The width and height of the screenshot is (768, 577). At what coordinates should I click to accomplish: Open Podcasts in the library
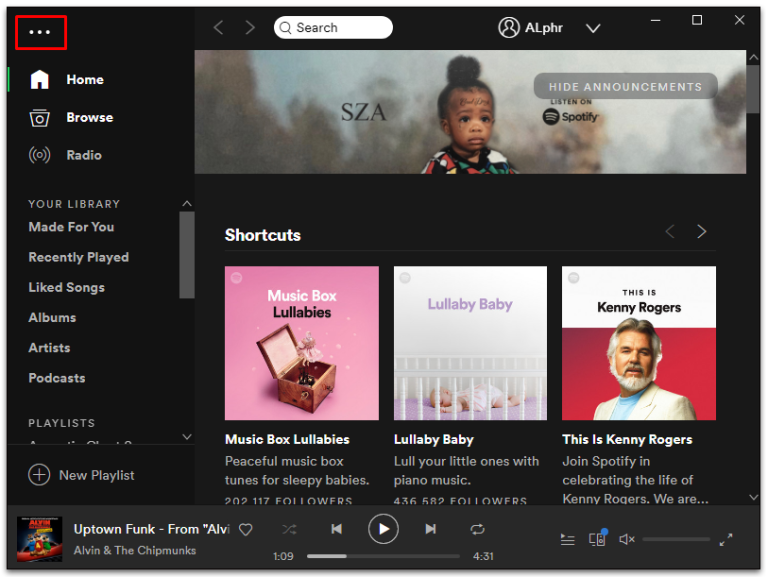pyautogui.click(x=56, y=378)
